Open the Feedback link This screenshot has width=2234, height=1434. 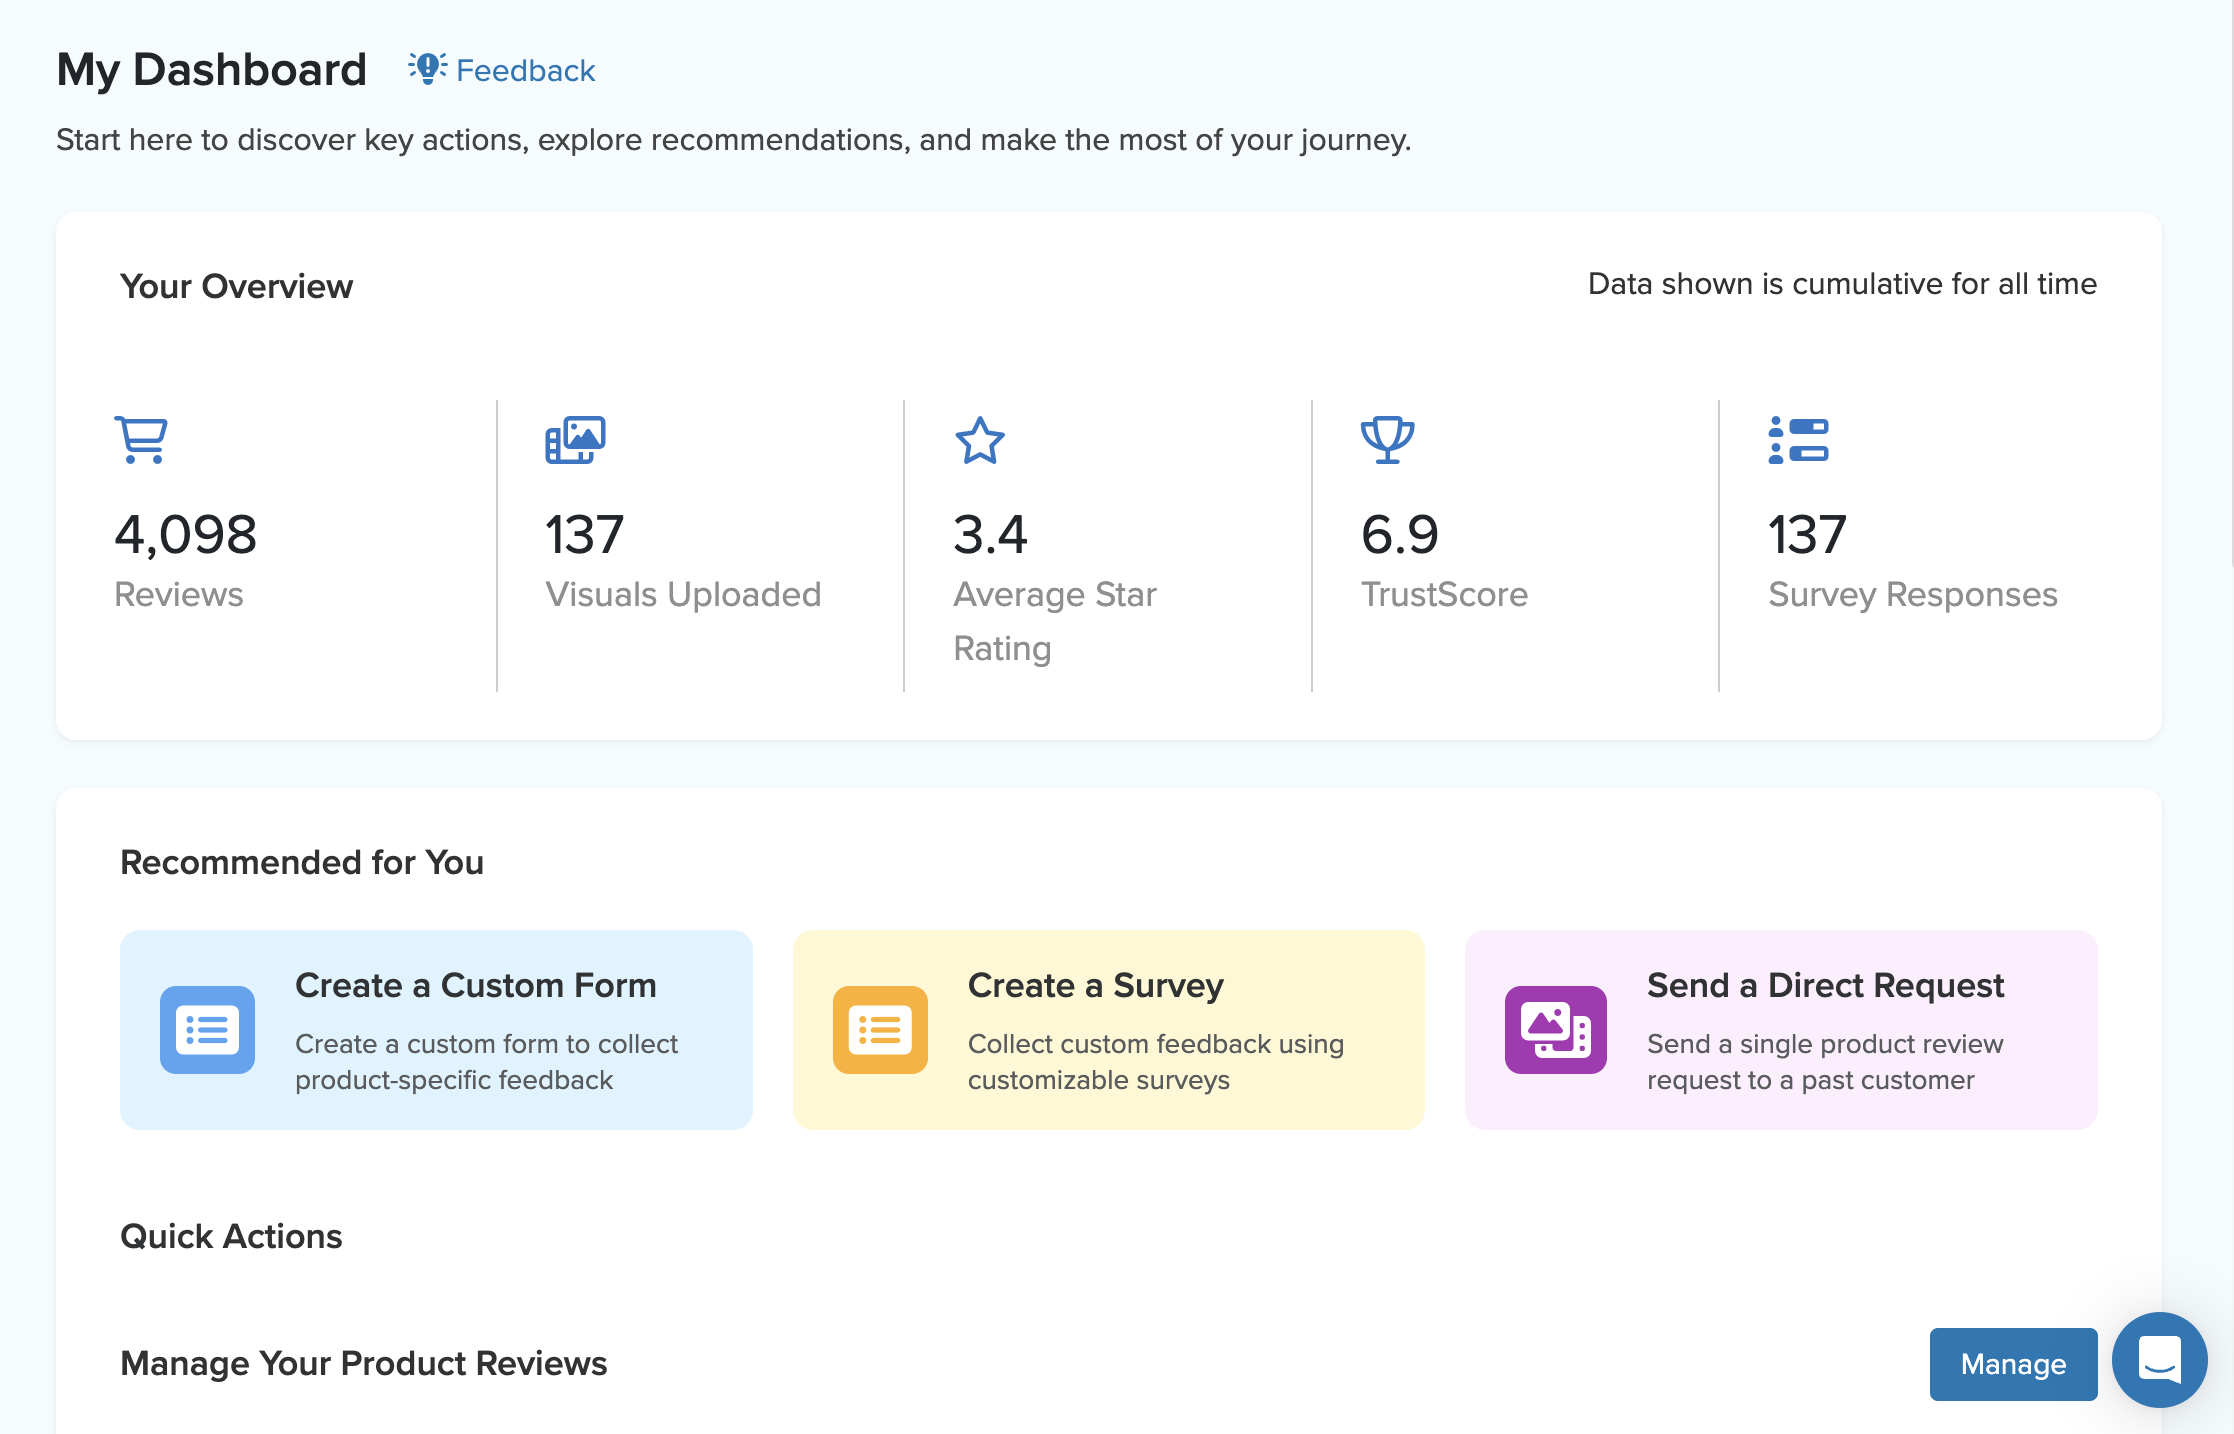coord(525,71)
